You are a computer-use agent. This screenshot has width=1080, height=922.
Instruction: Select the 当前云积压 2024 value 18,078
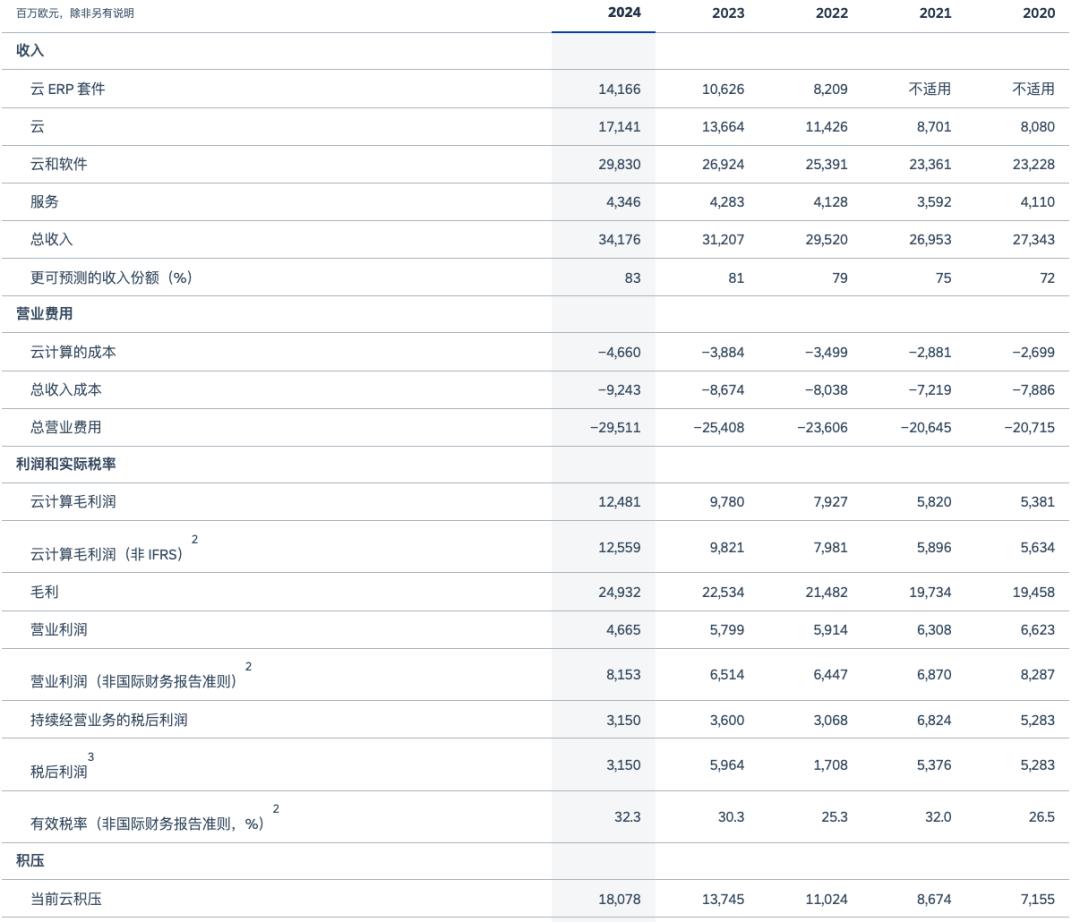point(620,899)
